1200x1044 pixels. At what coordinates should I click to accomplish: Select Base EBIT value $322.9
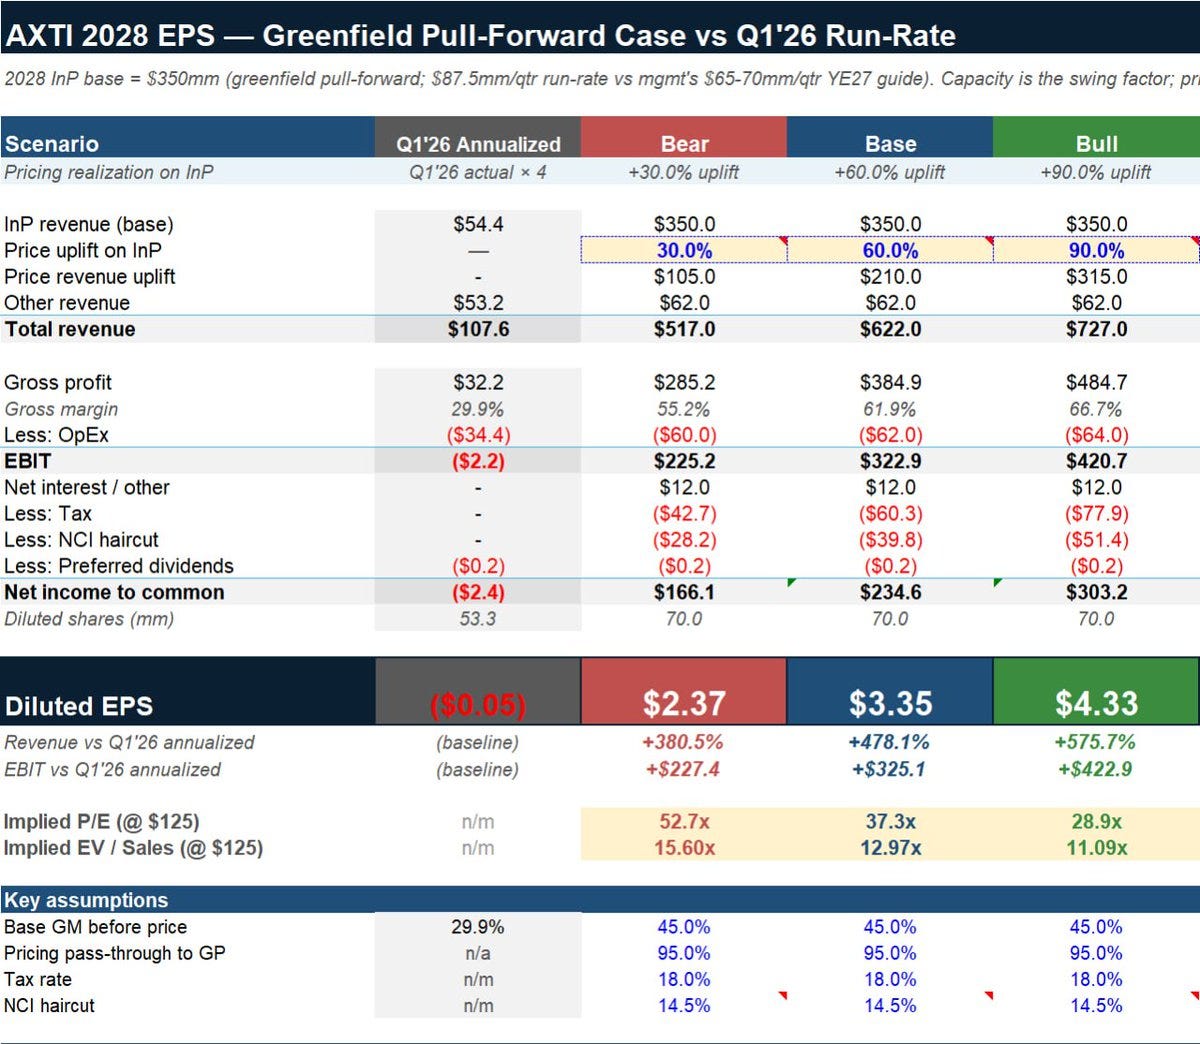coord(890,461)
